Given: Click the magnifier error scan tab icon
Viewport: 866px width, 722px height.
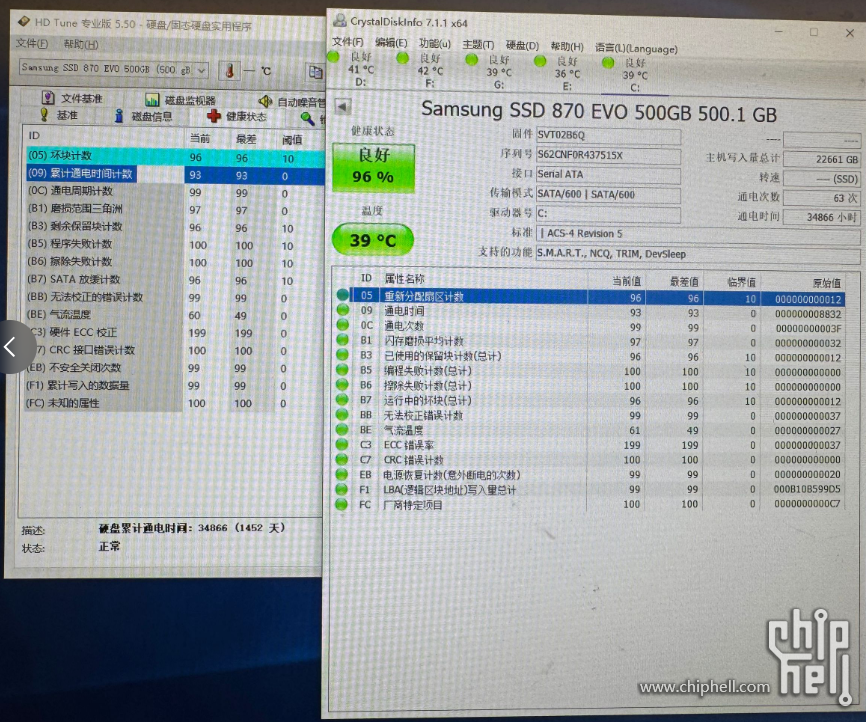Looking at the screenshot, I should tap(307, 118).
